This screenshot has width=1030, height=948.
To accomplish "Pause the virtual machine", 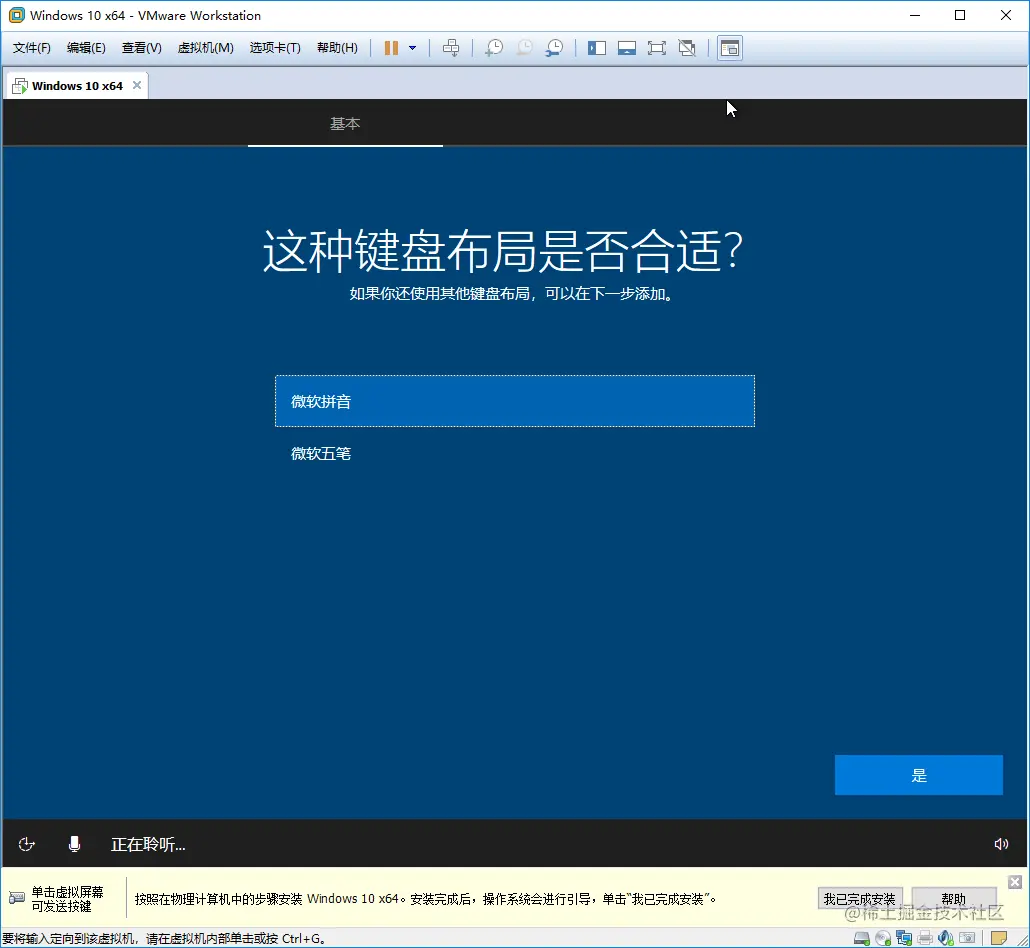I will point(391,48).
